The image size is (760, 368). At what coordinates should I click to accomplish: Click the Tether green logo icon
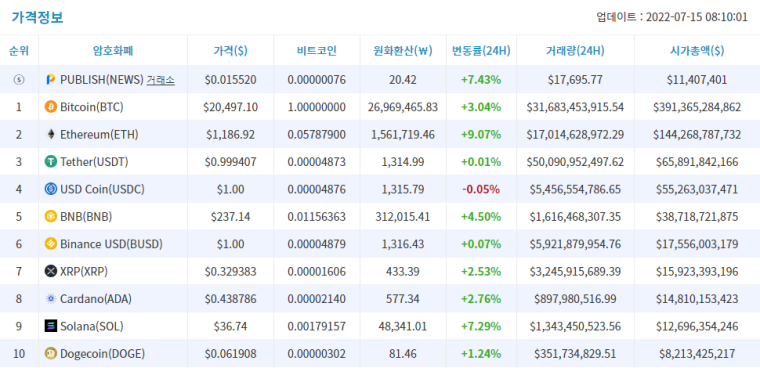(50, 161)
